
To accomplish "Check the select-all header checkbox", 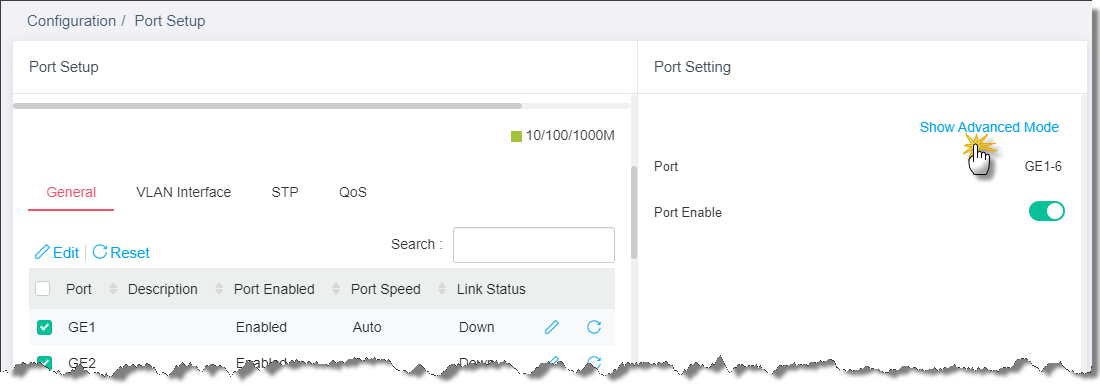I will coord(43,288).
